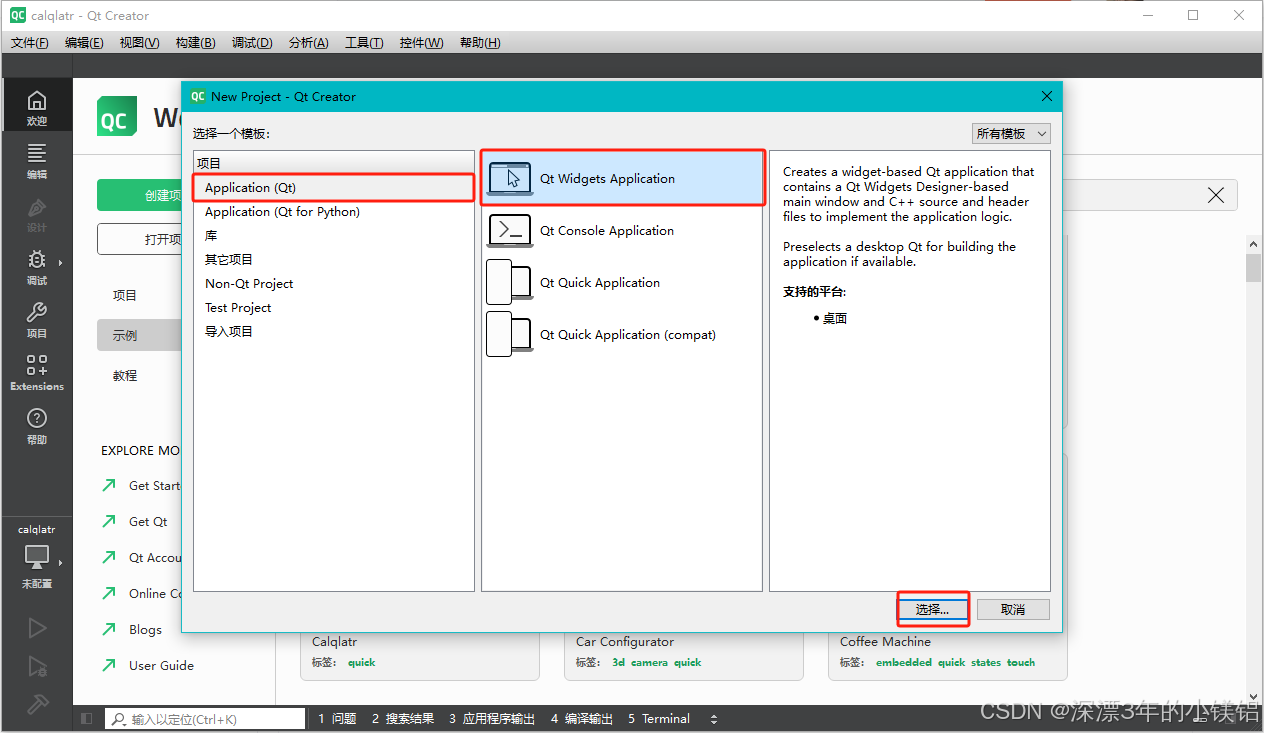
Task: Open the 视图(V) menu
Action: click(139, 42)
